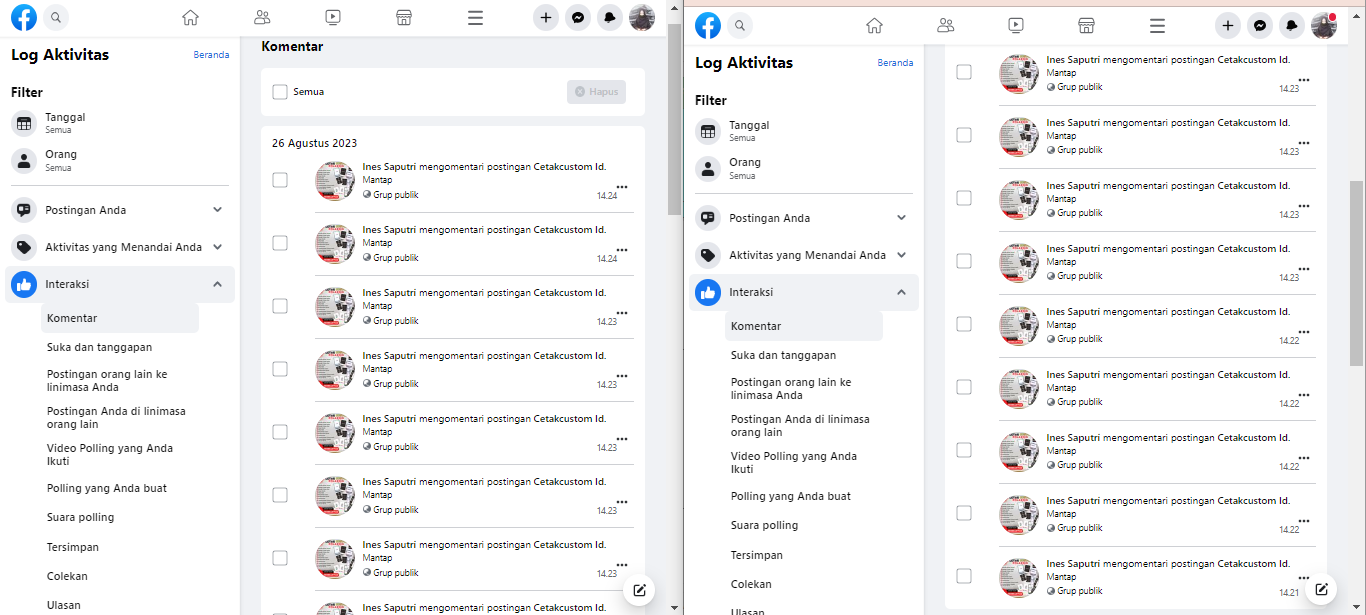Click Beranda link in left window

pyautogui.click(x=211, y=55)
